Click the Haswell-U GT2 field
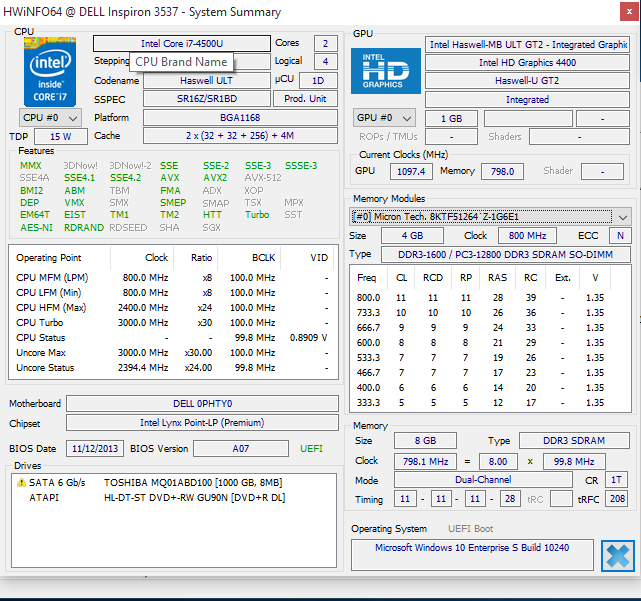This screenshot has width=641, height=601. click(527, 81)
